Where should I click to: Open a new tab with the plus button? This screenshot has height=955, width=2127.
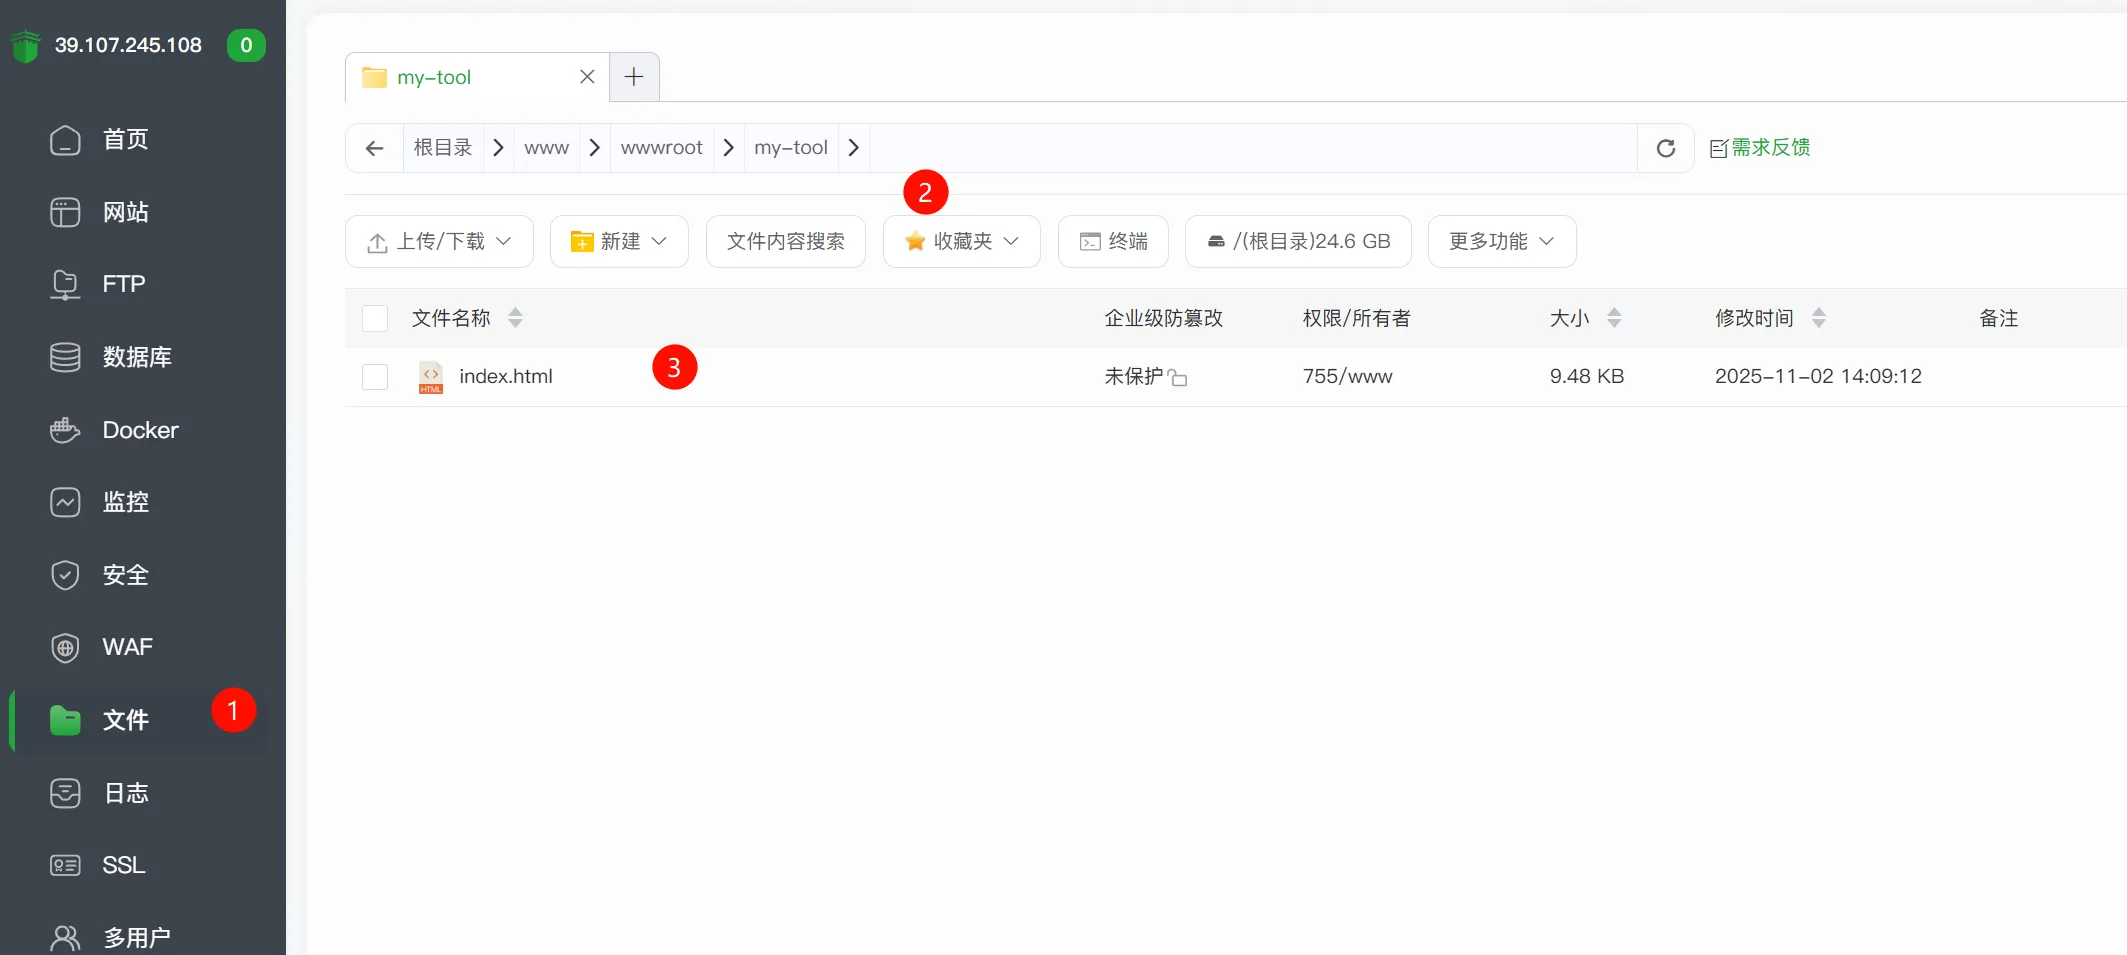point(633,76)
